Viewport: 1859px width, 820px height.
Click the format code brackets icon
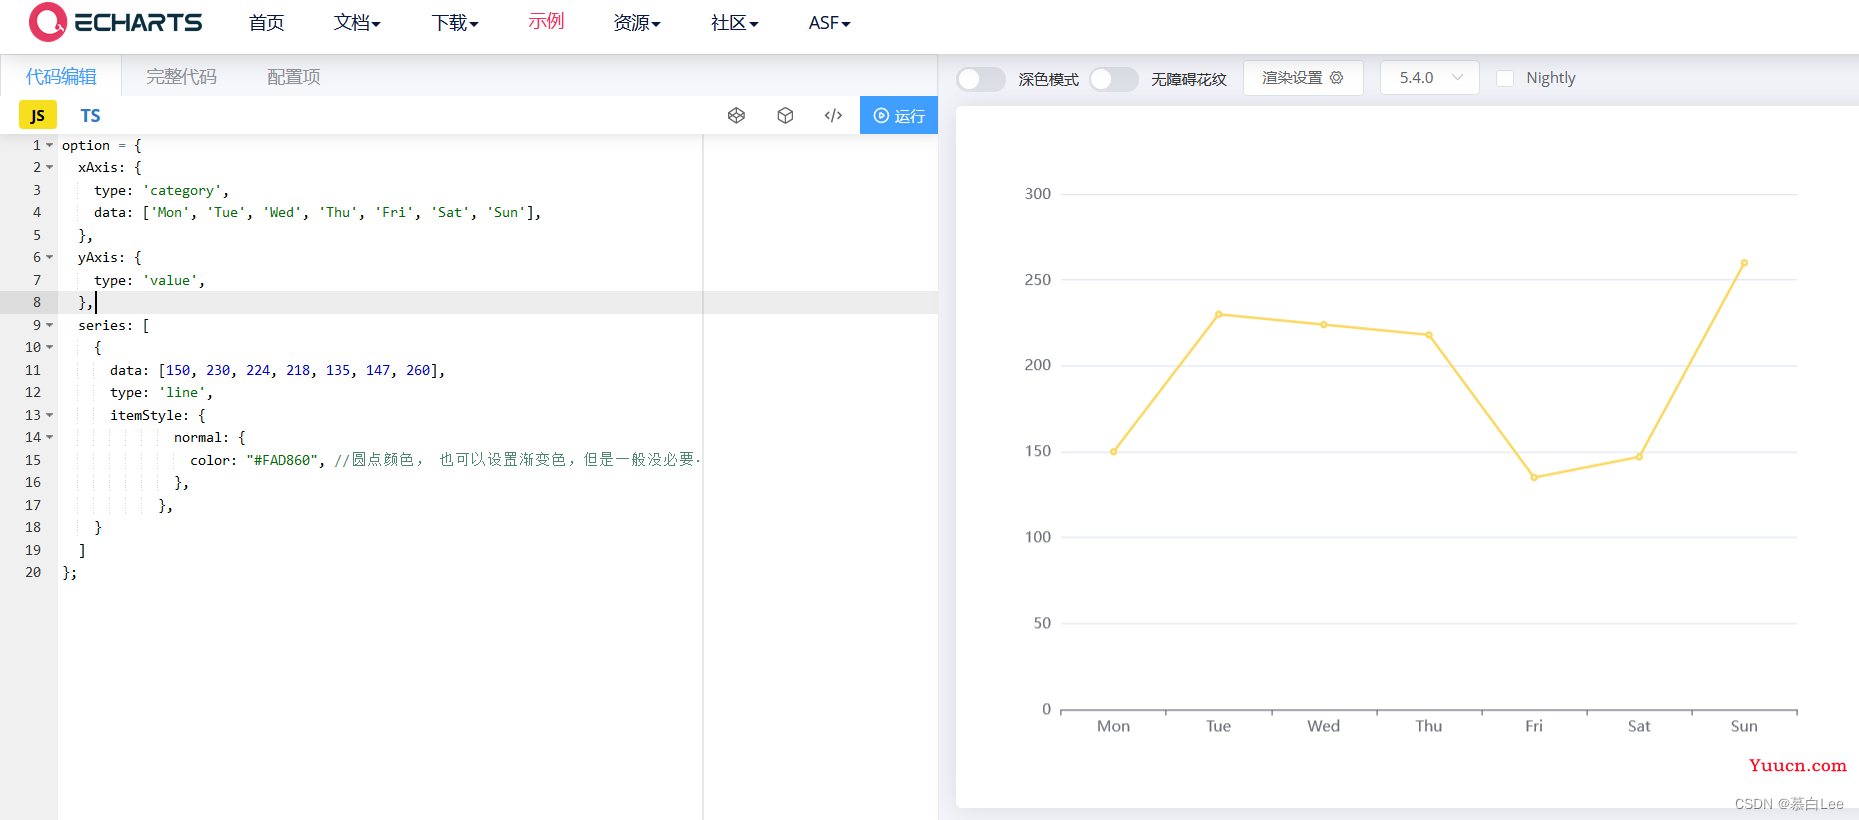pos(833,115)
